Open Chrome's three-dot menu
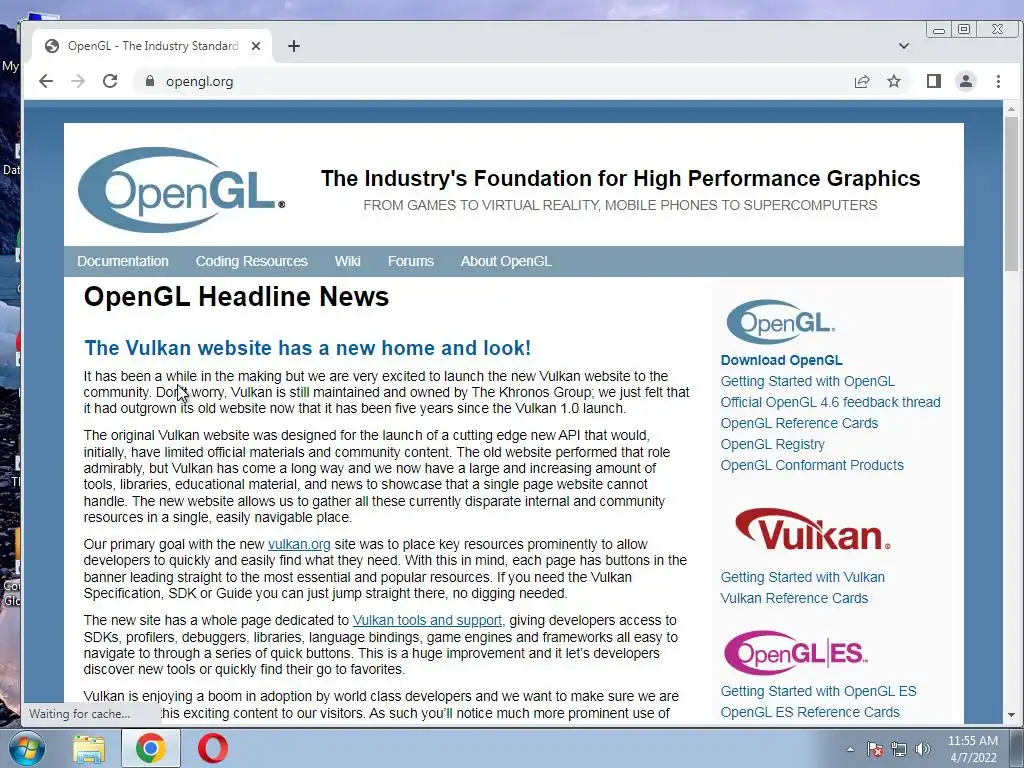This screenshot has width=1024, height=768. click(x=998, y=81)
